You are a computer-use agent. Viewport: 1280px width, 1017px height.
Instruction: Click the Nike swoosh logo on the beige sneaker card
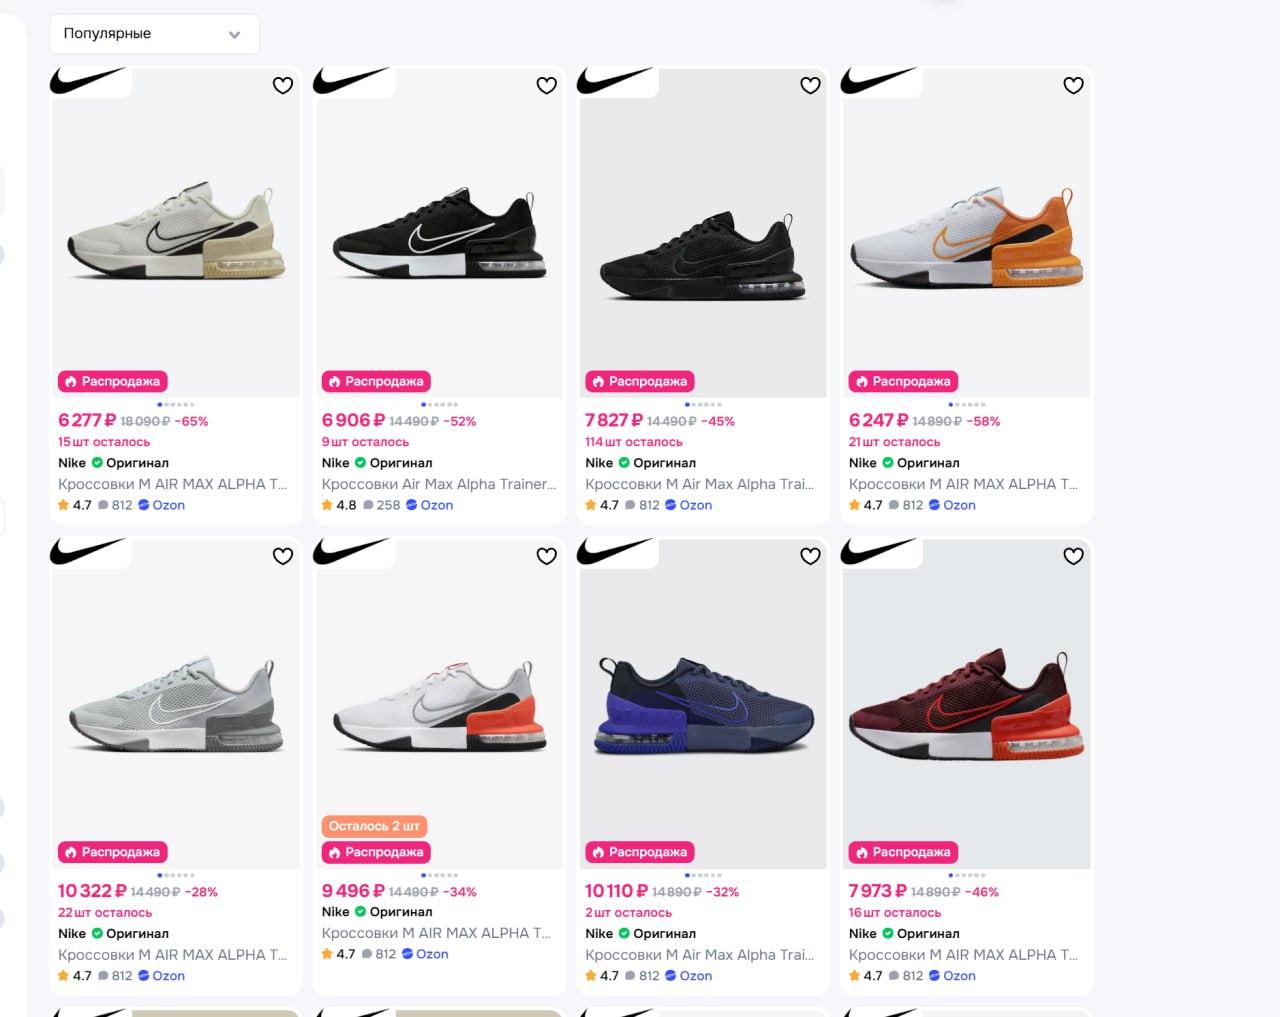tap(87, 81)
